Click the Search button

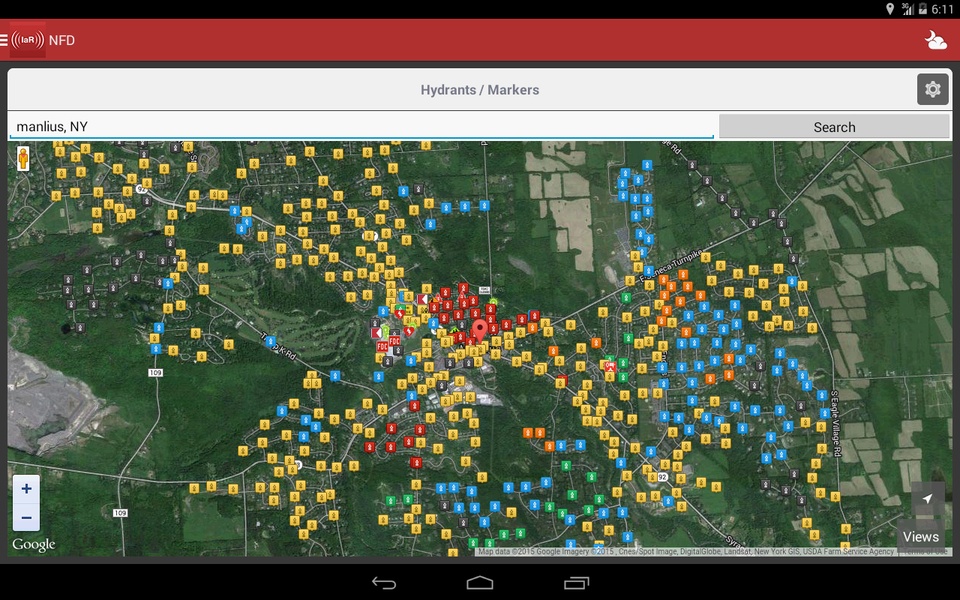pos(834,127)
